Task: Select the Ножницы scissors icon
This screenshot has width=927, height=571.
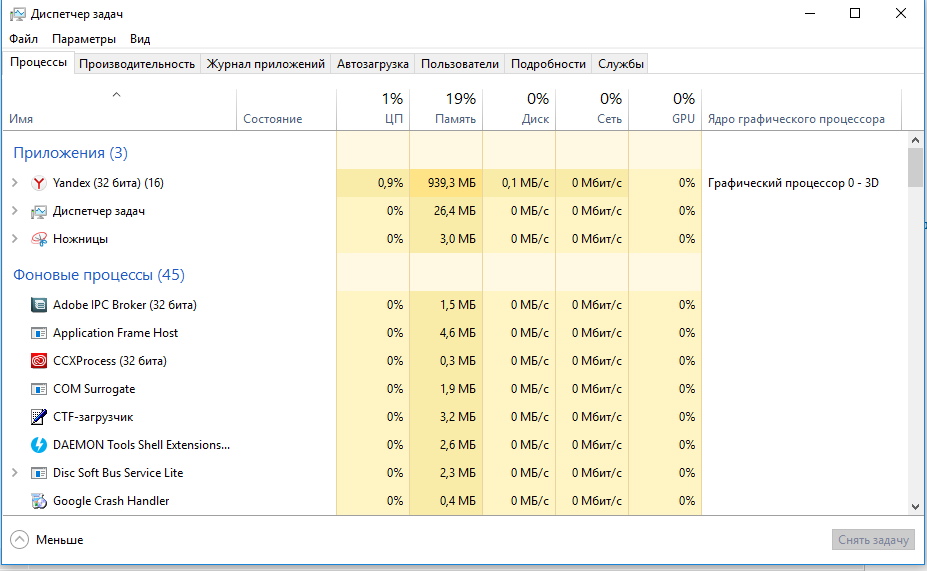Action: 38,239
